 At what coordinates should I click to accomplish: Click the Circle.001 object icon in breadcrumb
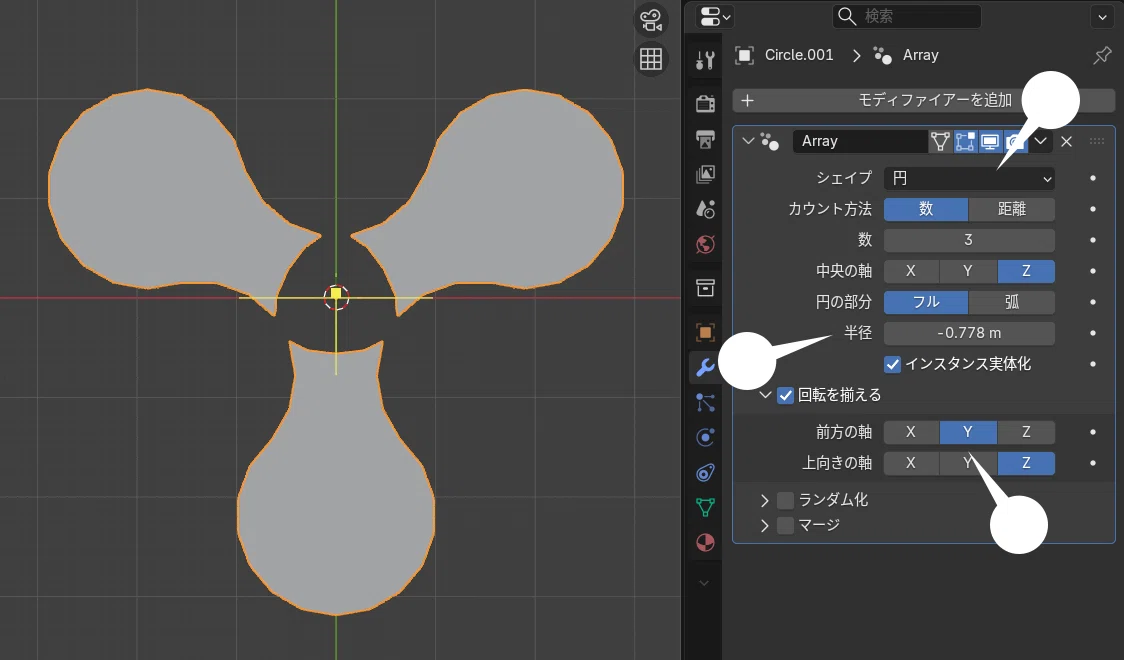pyautogui.click(x=745, y=55)
